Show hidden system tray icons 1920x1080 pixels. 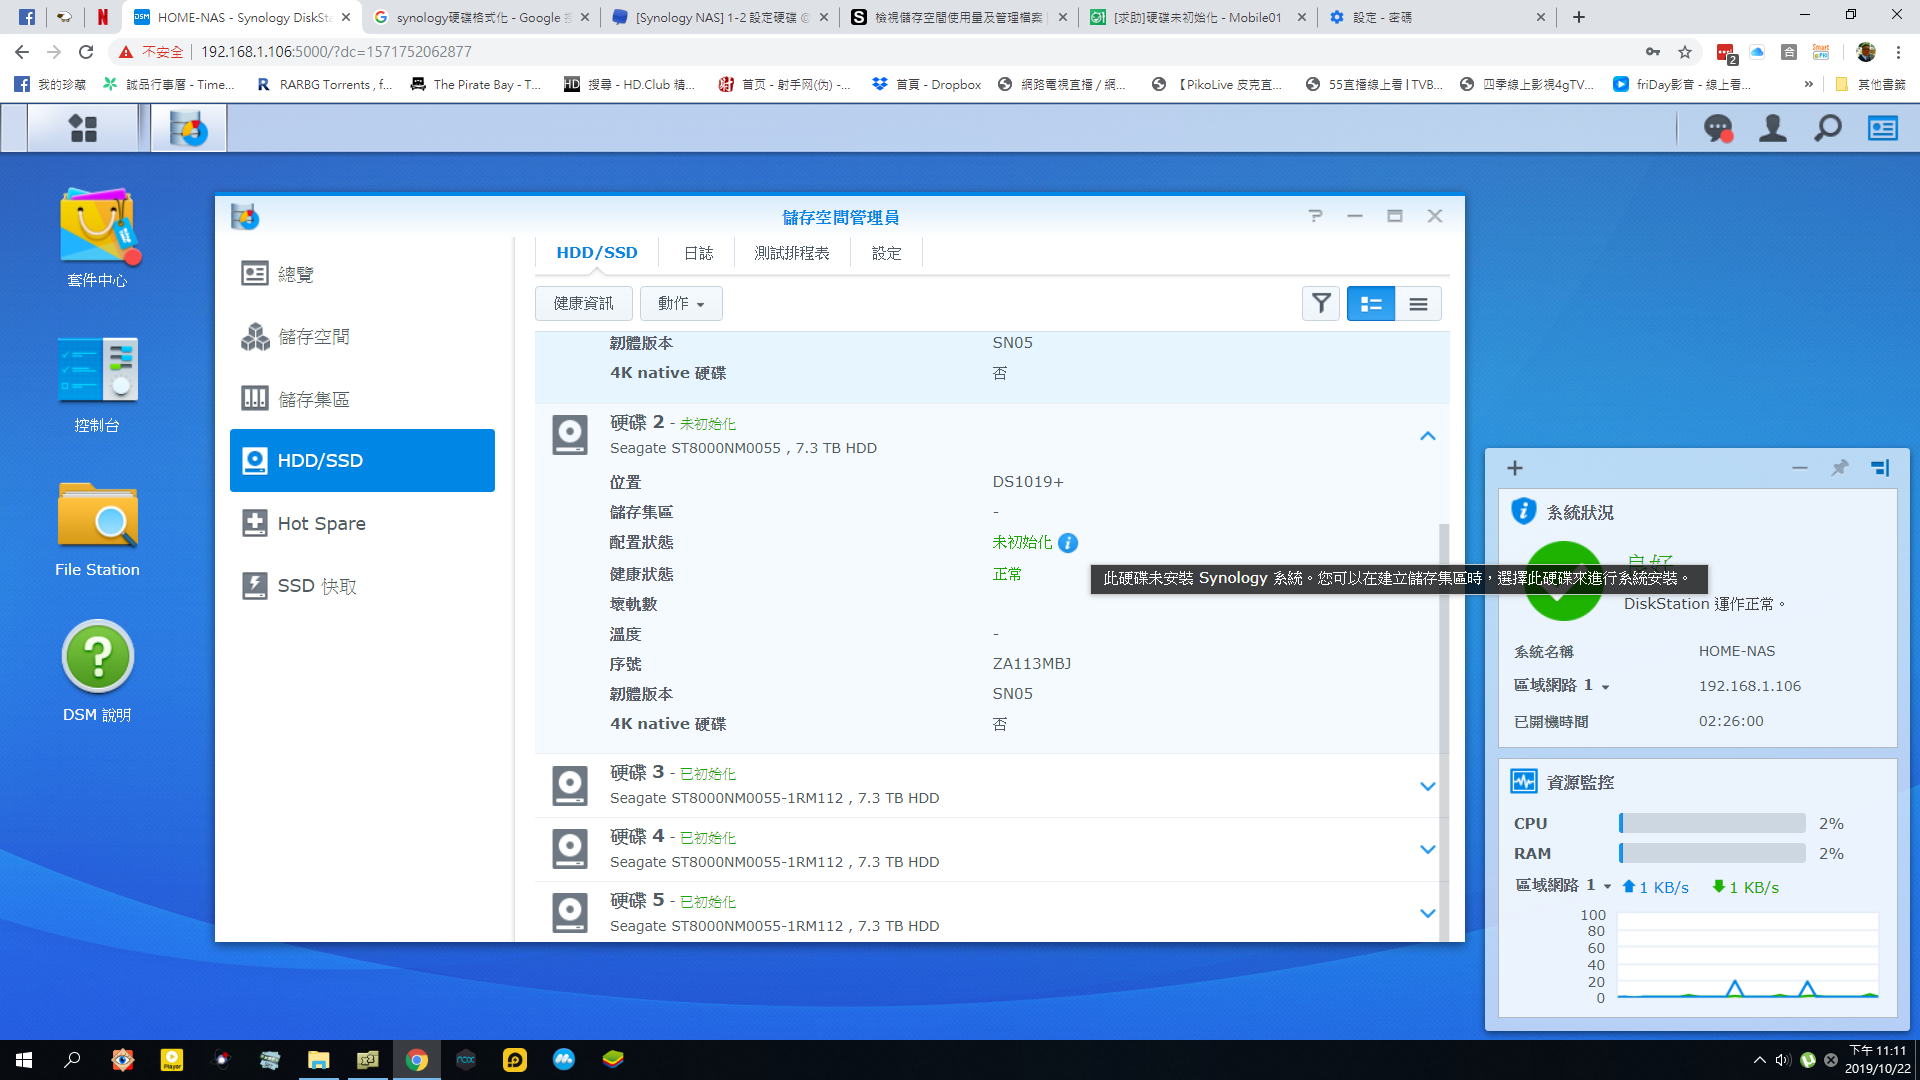1760,1060
